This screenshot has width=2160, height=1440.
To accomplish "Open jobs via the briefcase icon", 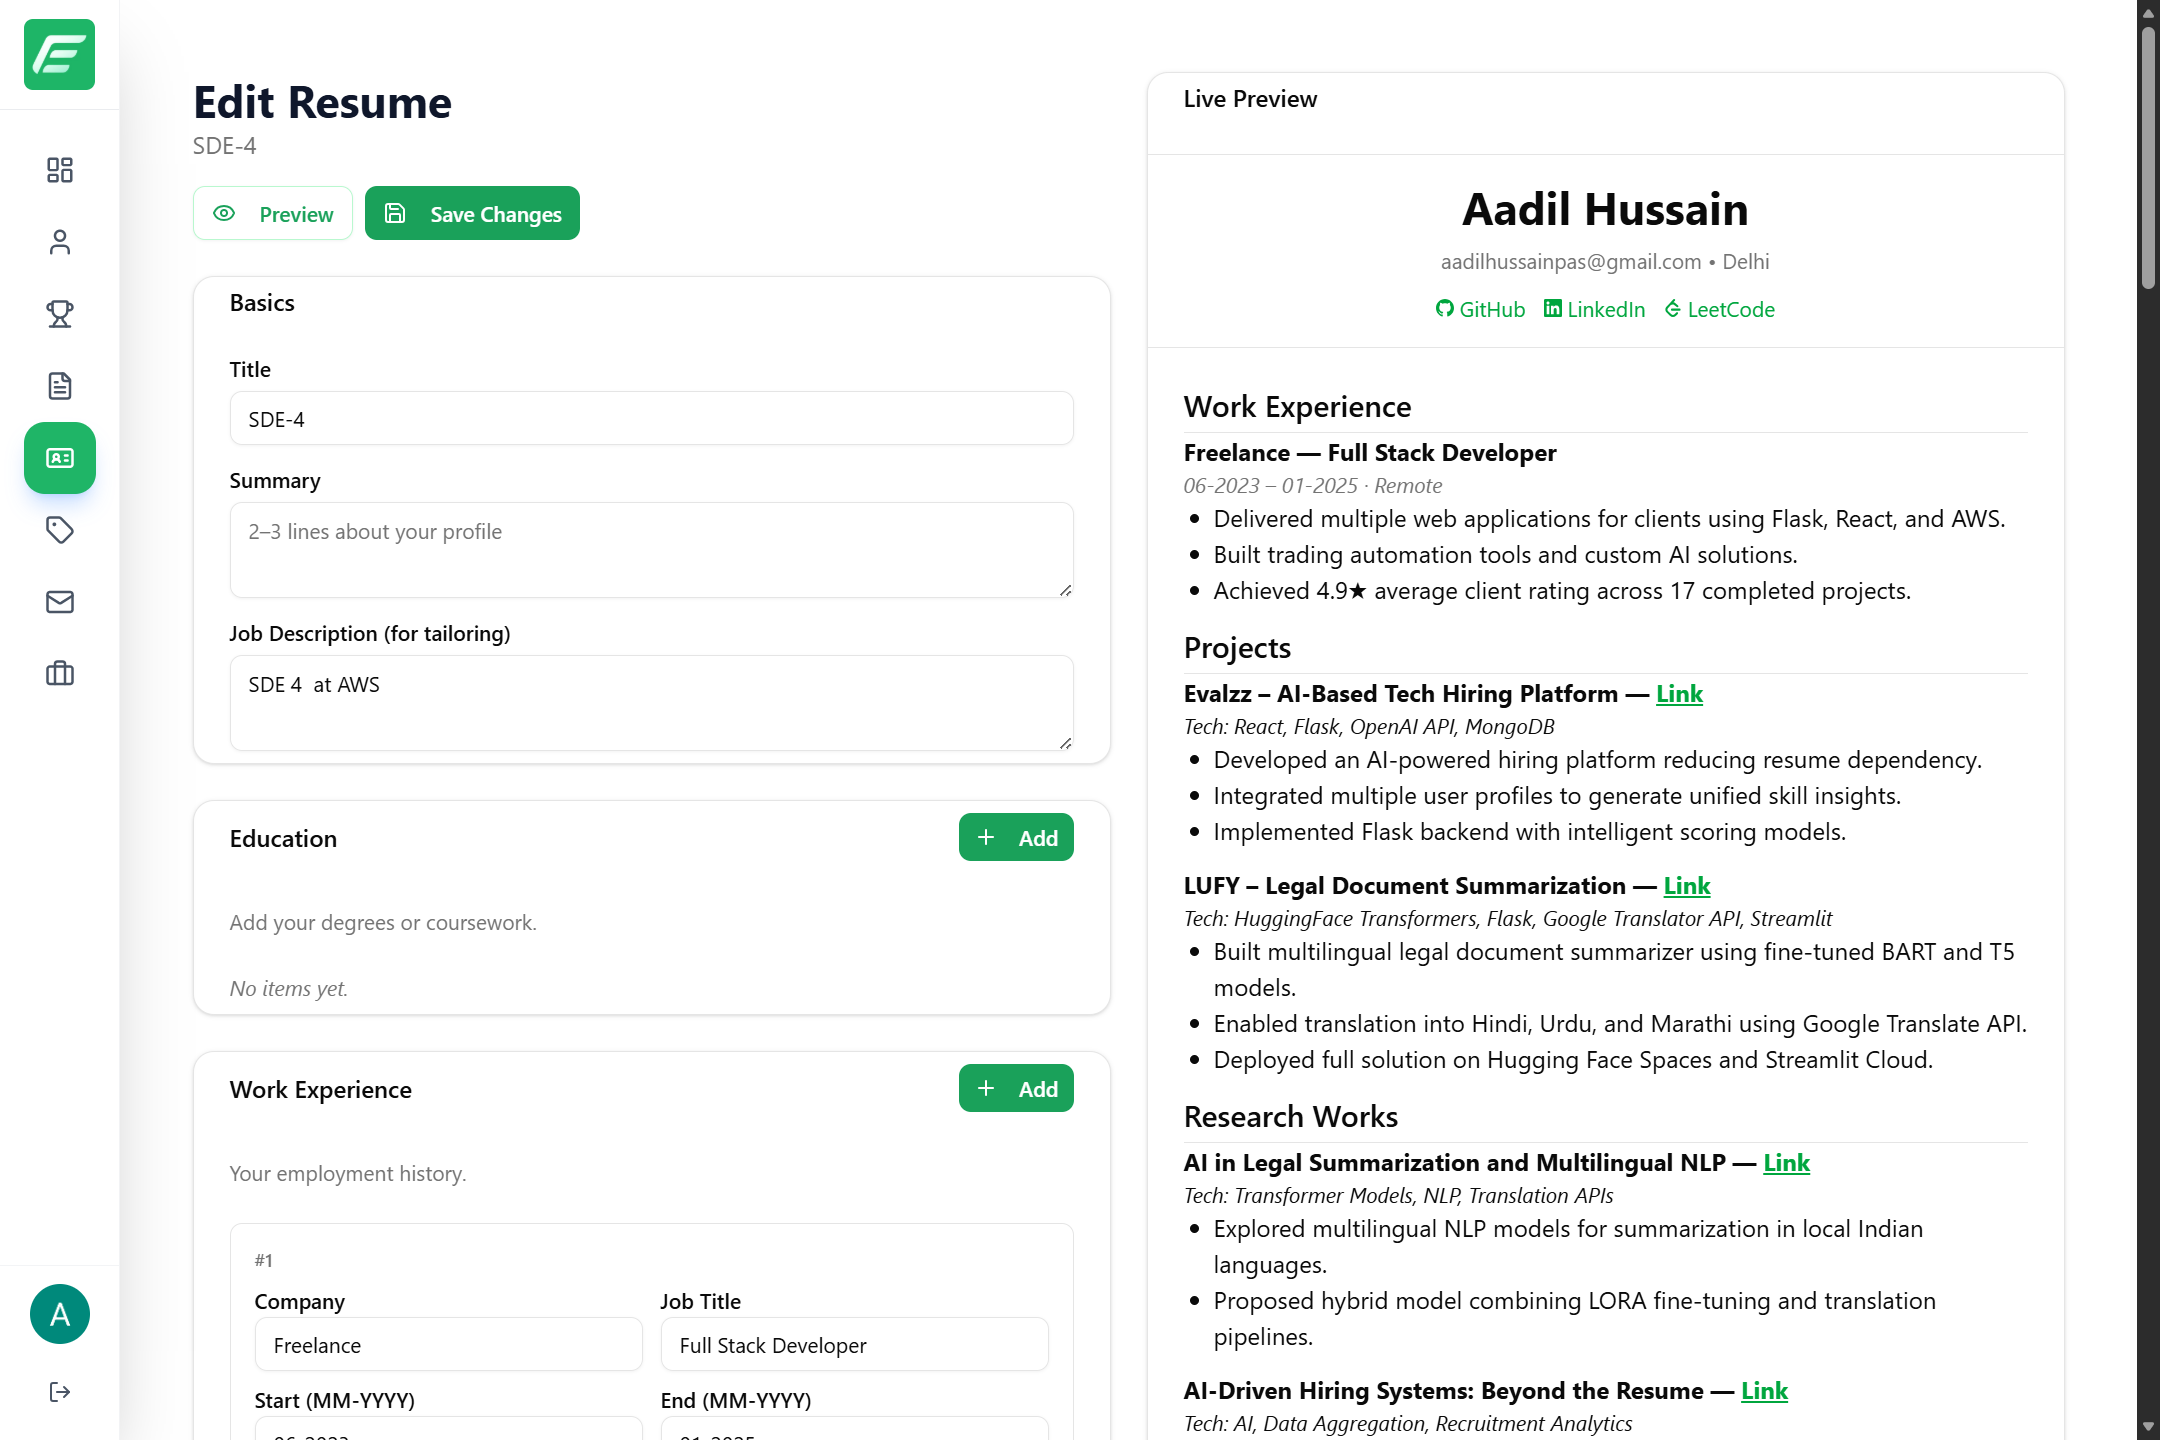I will (59, 674).
